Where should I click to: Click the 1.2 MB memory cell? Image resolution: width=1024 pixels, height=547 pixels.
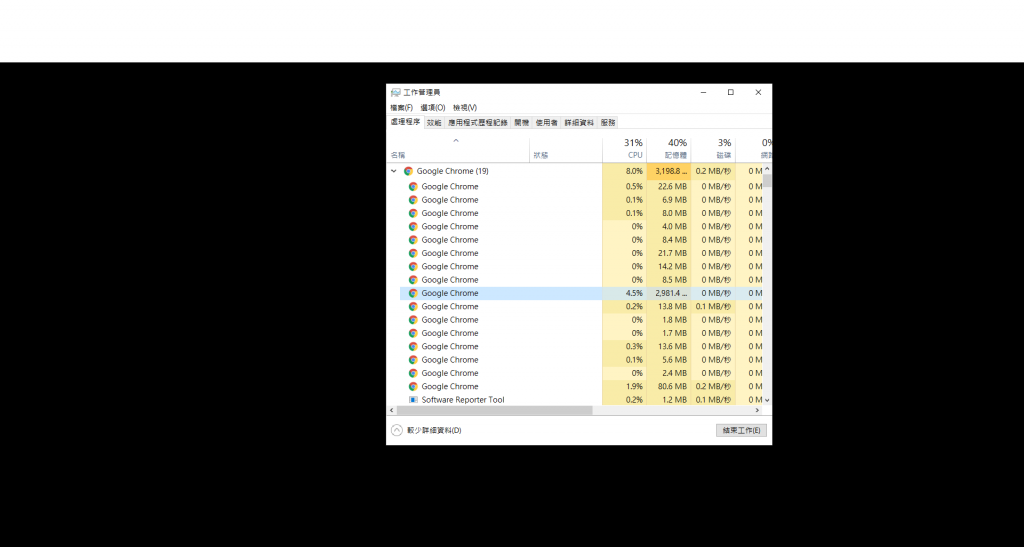tap(669, 399)
